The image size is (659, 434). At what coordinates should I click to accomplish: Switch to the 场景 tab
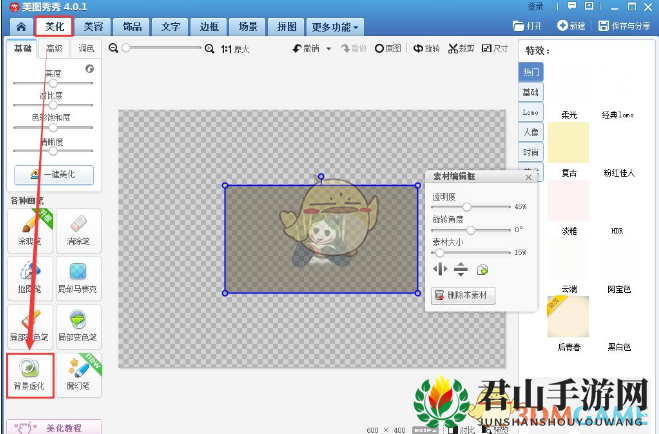[248, 27]
